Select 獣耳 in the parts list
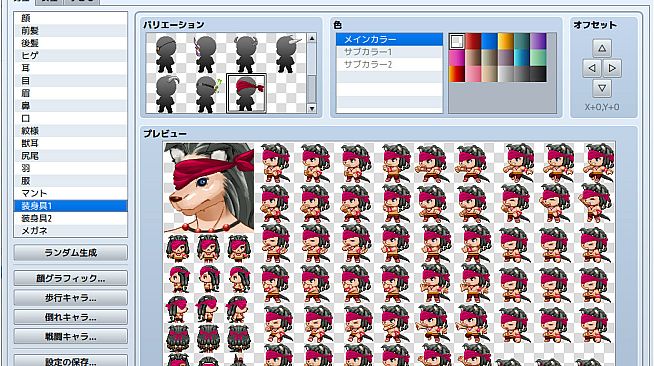 70,143
